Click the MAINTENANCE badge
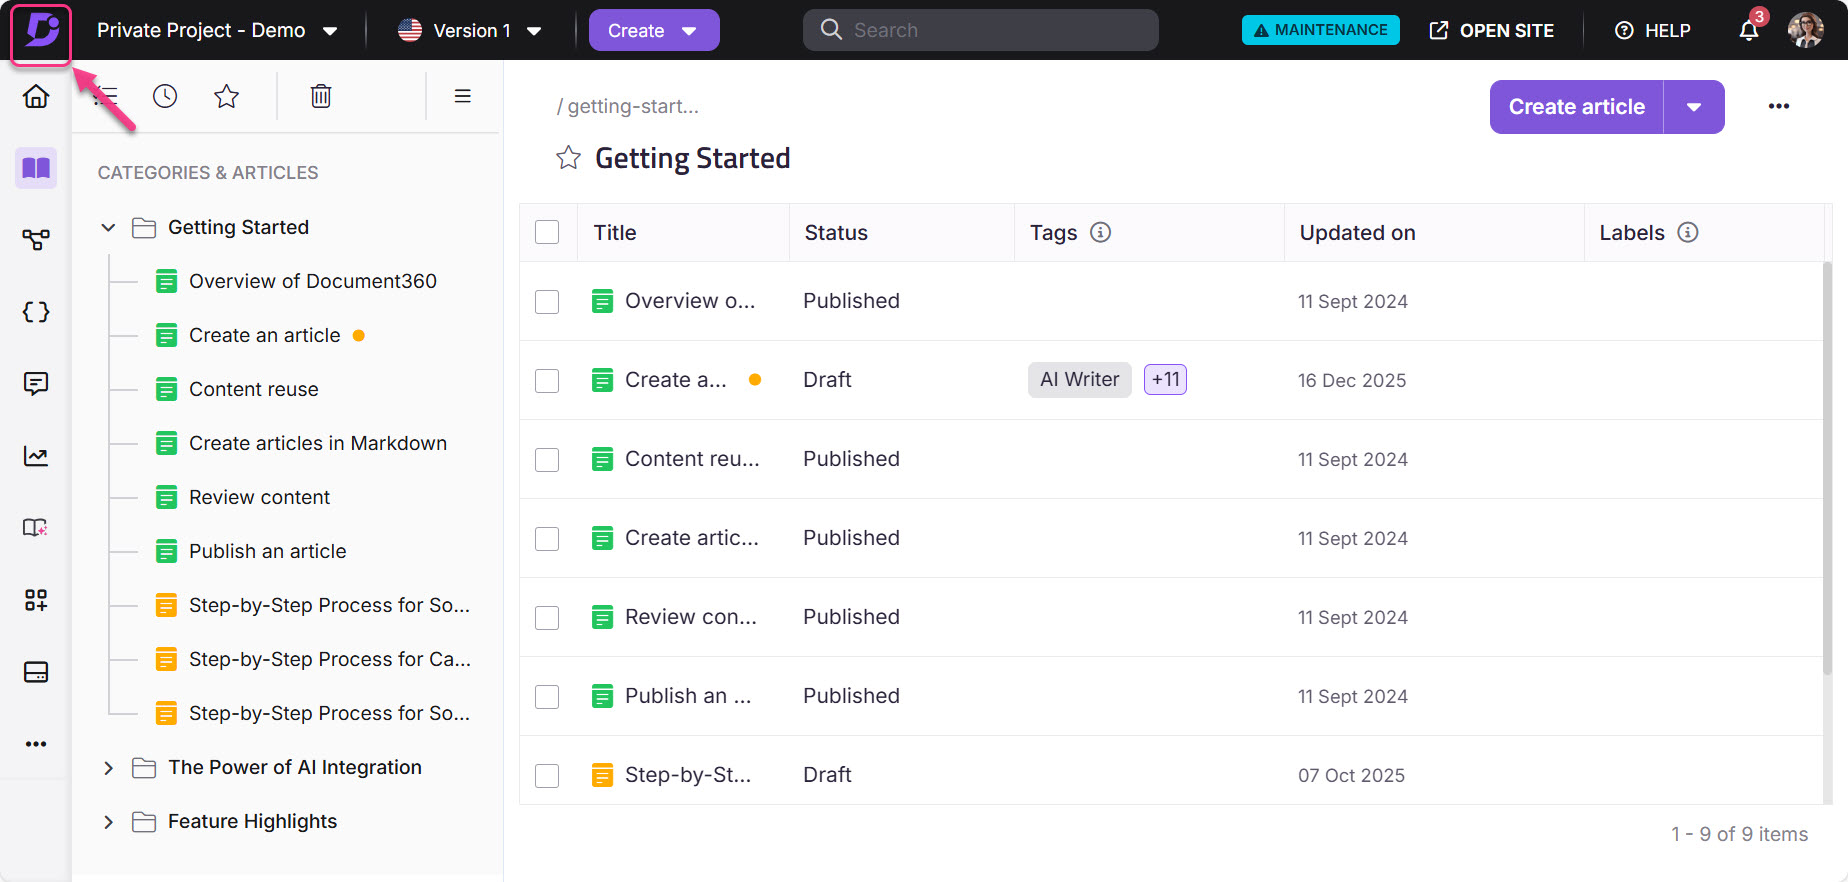 pyautogui.click(x=1321, y=30)
